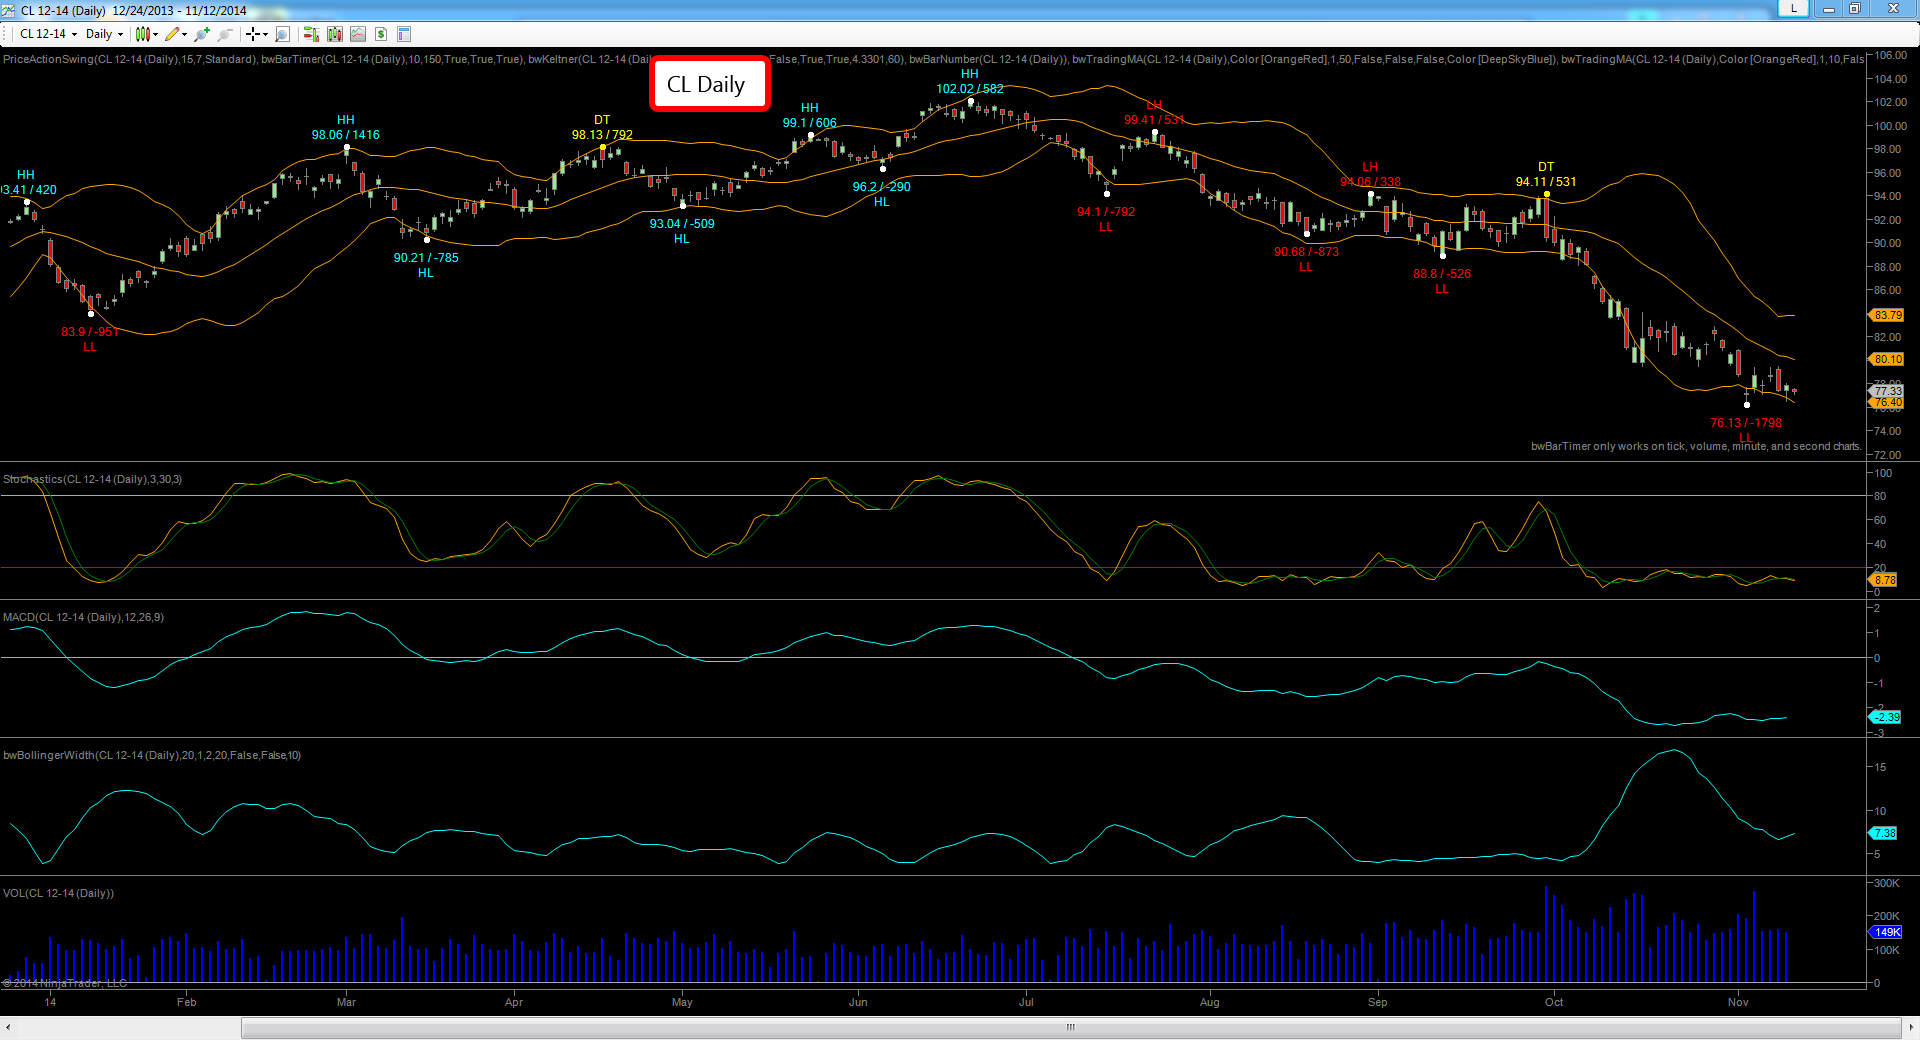Screen dimensions: 1920x1040
Task: Click the 106.00 price axis label
Action: [1890, 56]
